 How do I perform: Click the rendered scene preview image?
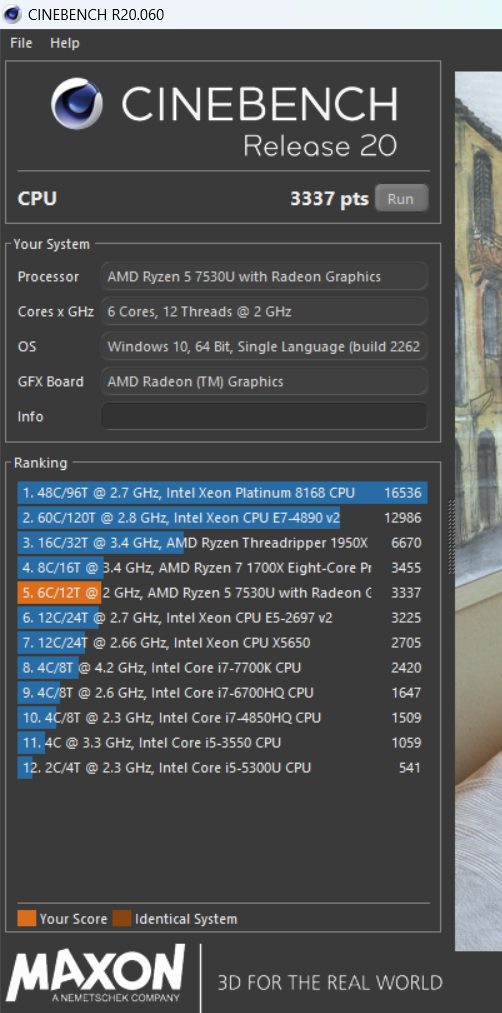point(478,510)
